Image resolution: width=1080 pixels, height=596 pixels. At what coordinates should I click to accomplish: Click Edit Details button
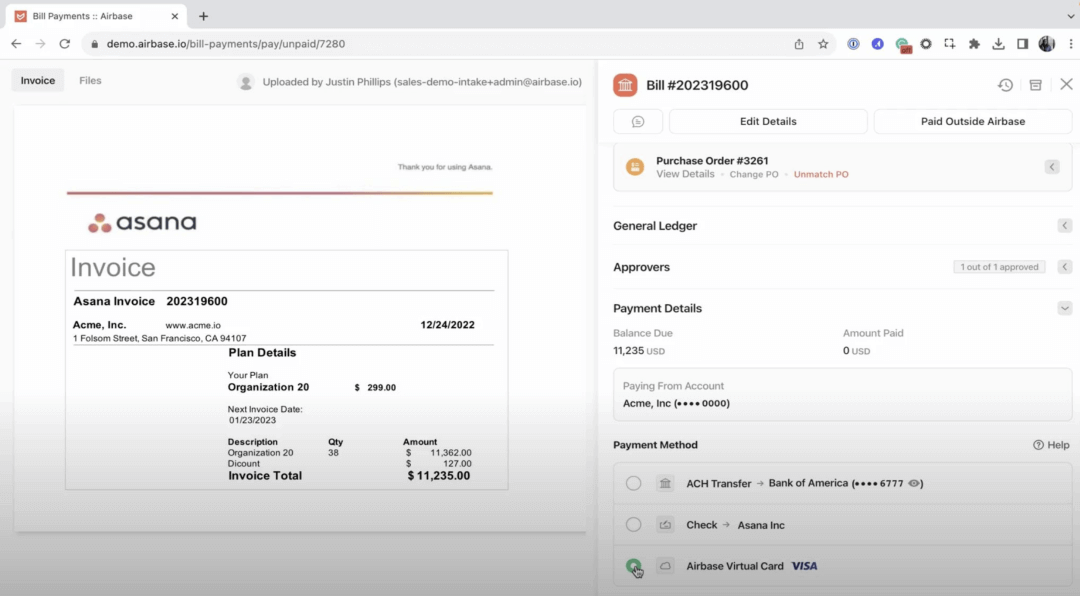tap(768, 121)
